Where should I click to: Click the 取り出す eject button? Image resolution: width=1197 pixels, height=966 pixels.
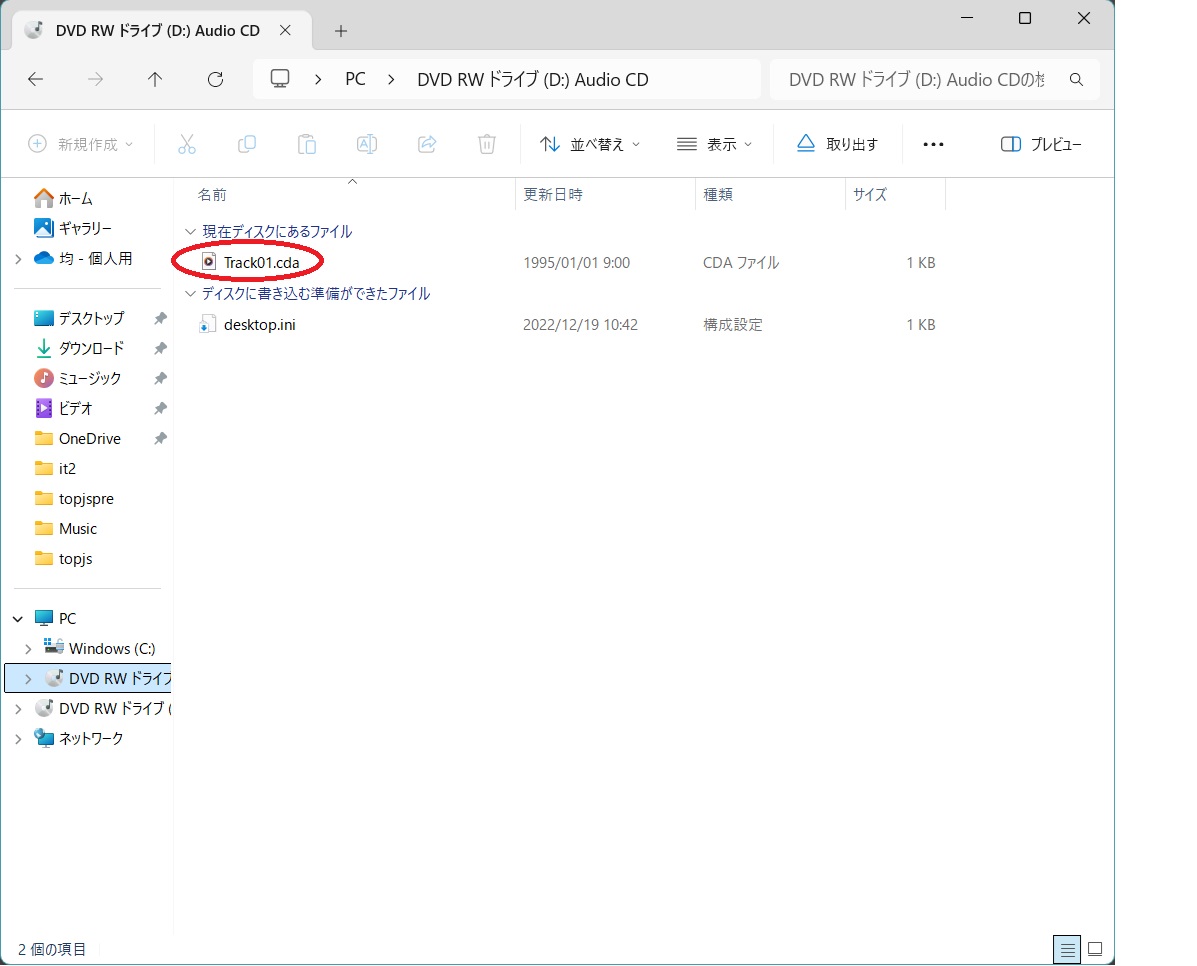pos(838,144)
